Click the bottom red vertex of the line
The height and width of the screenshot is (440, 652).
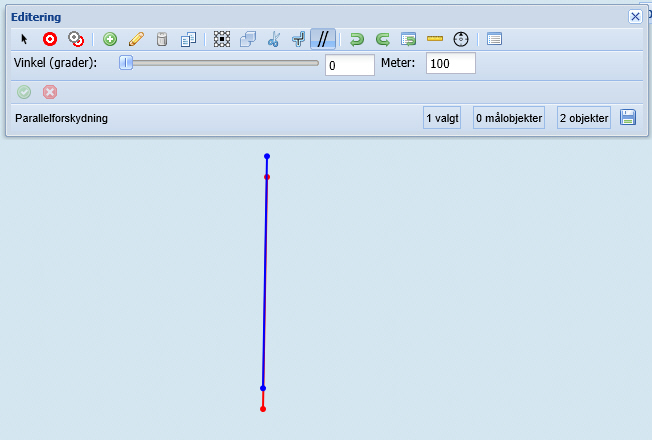click(x=263, y=409)
